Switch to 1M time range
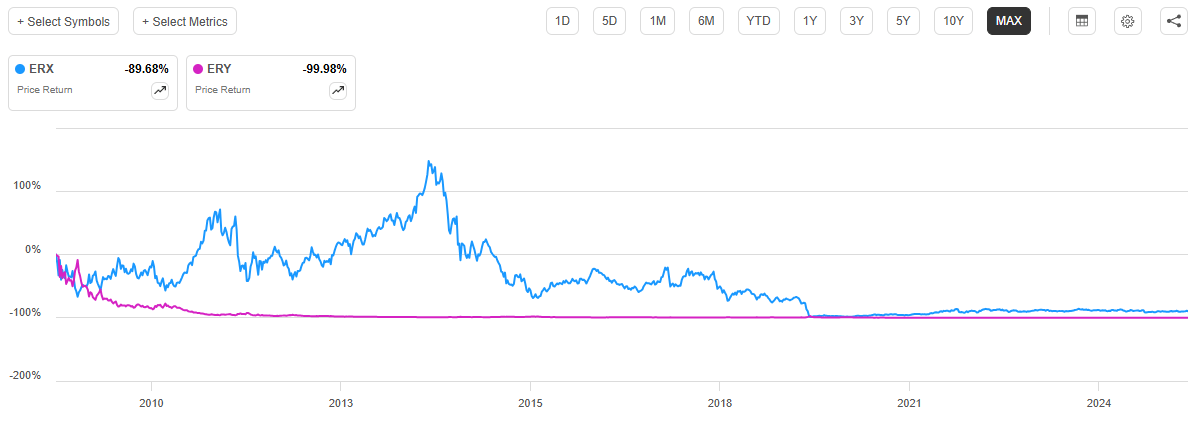1195x422 pixels. [x=657, y=21]
